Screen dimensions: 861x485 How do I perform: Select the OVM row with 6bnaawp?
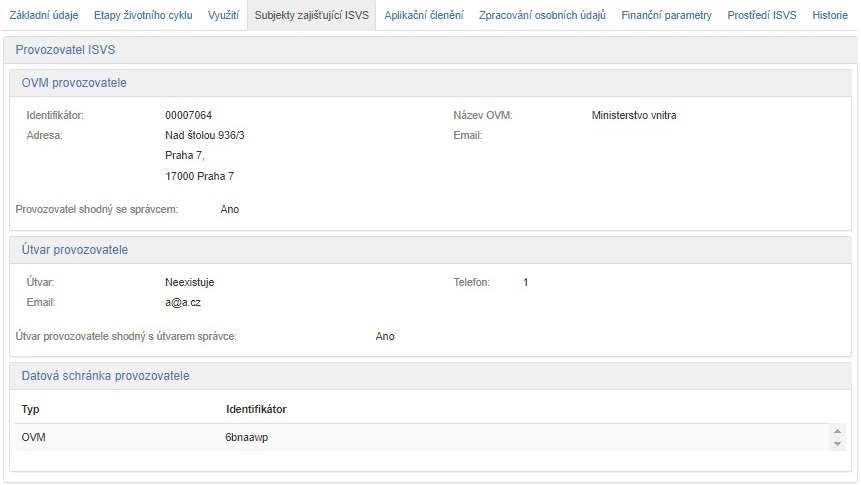pyautogui.click(x=420, y=437)
